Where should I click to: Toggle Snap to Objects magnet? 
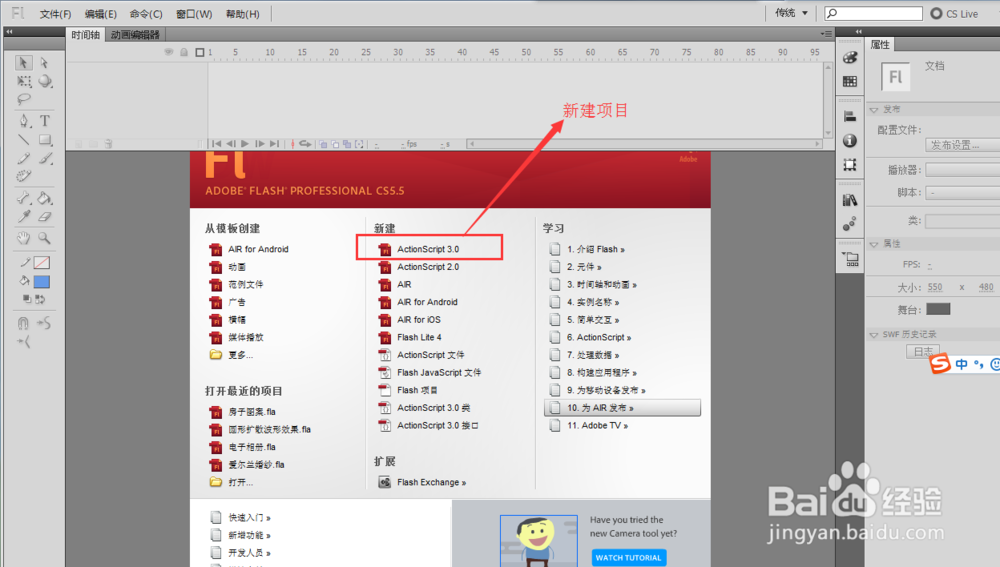click(24, 323)
